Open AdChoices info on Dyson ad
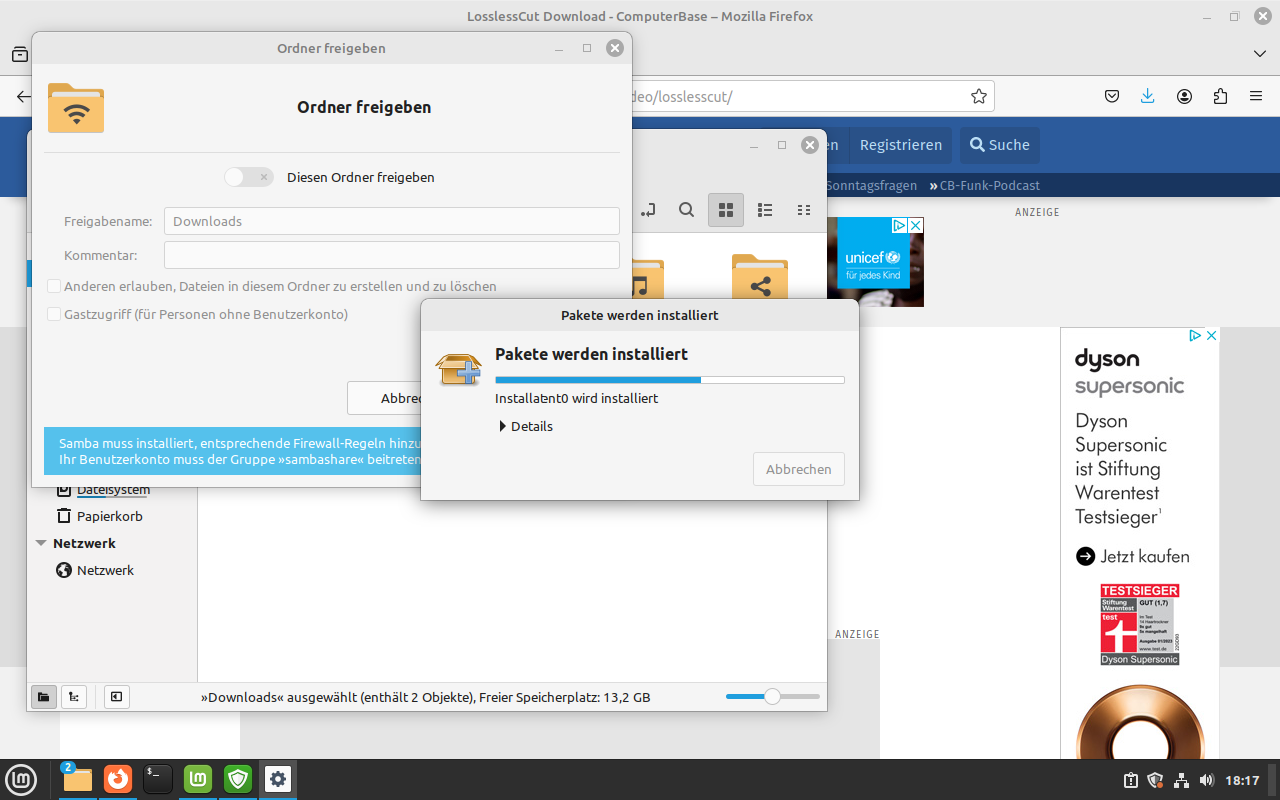Viewport: 1280px width, 800px height. click(1195, 336)
